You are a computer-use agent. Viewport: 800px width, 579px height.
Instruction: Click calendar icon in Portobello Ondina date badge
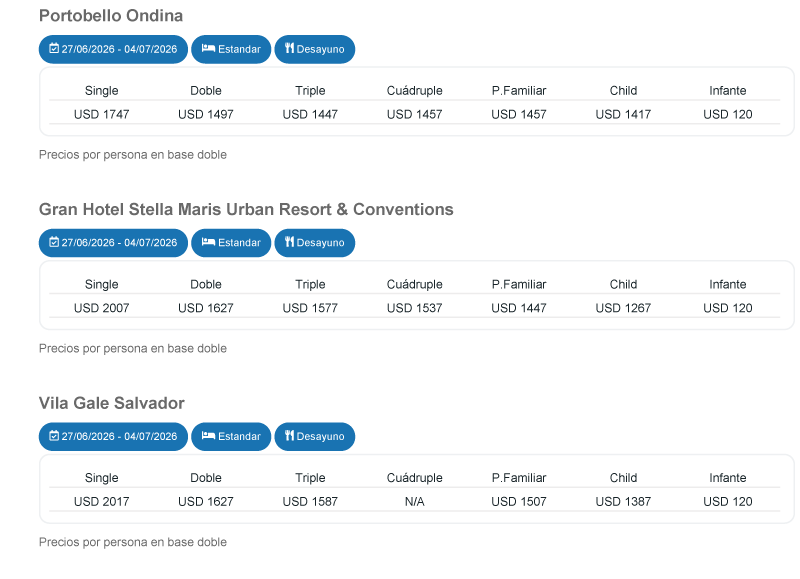click(55, 49)
